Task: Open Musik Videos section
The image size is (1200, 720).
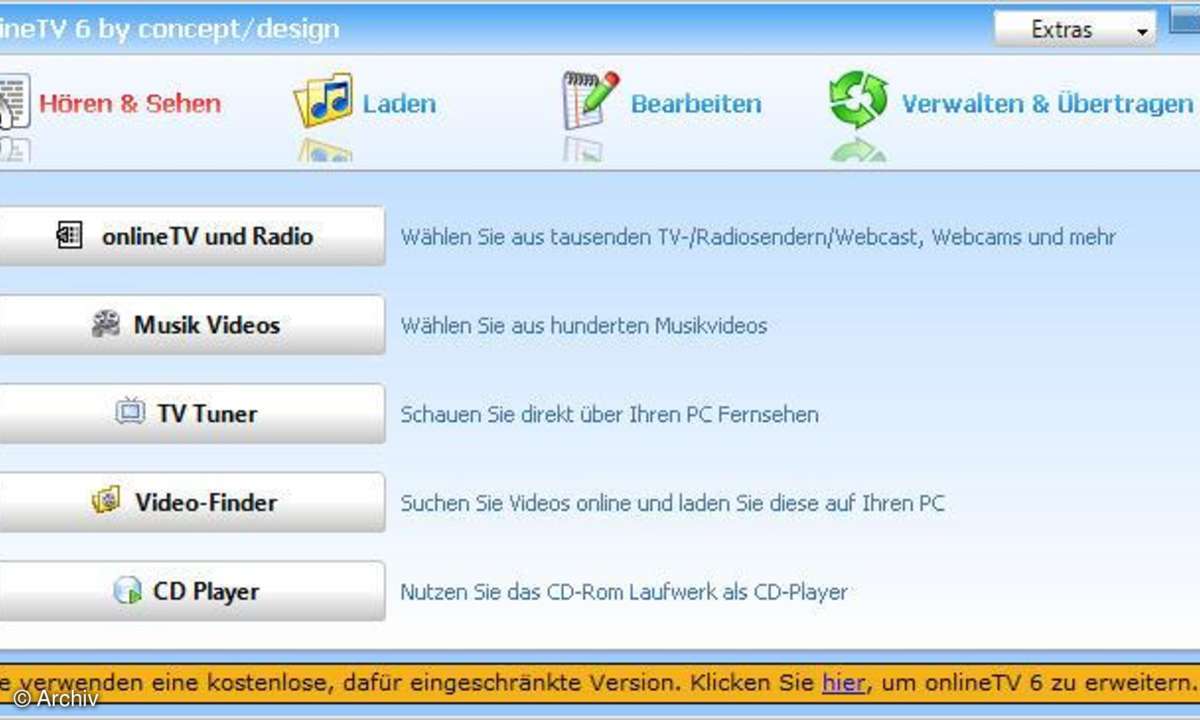Action: pyautogui.click(x=192, y=325)
